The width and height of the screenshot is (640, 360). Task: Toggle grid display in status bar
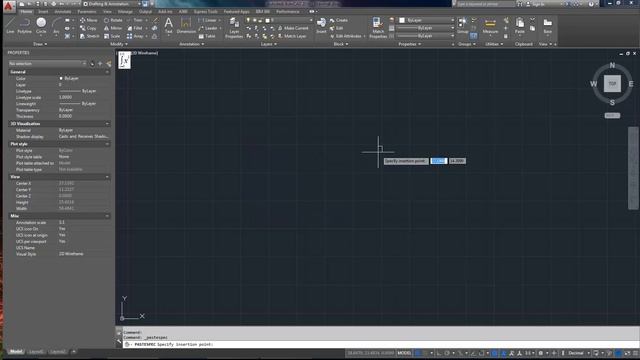(x=418, y=353)
